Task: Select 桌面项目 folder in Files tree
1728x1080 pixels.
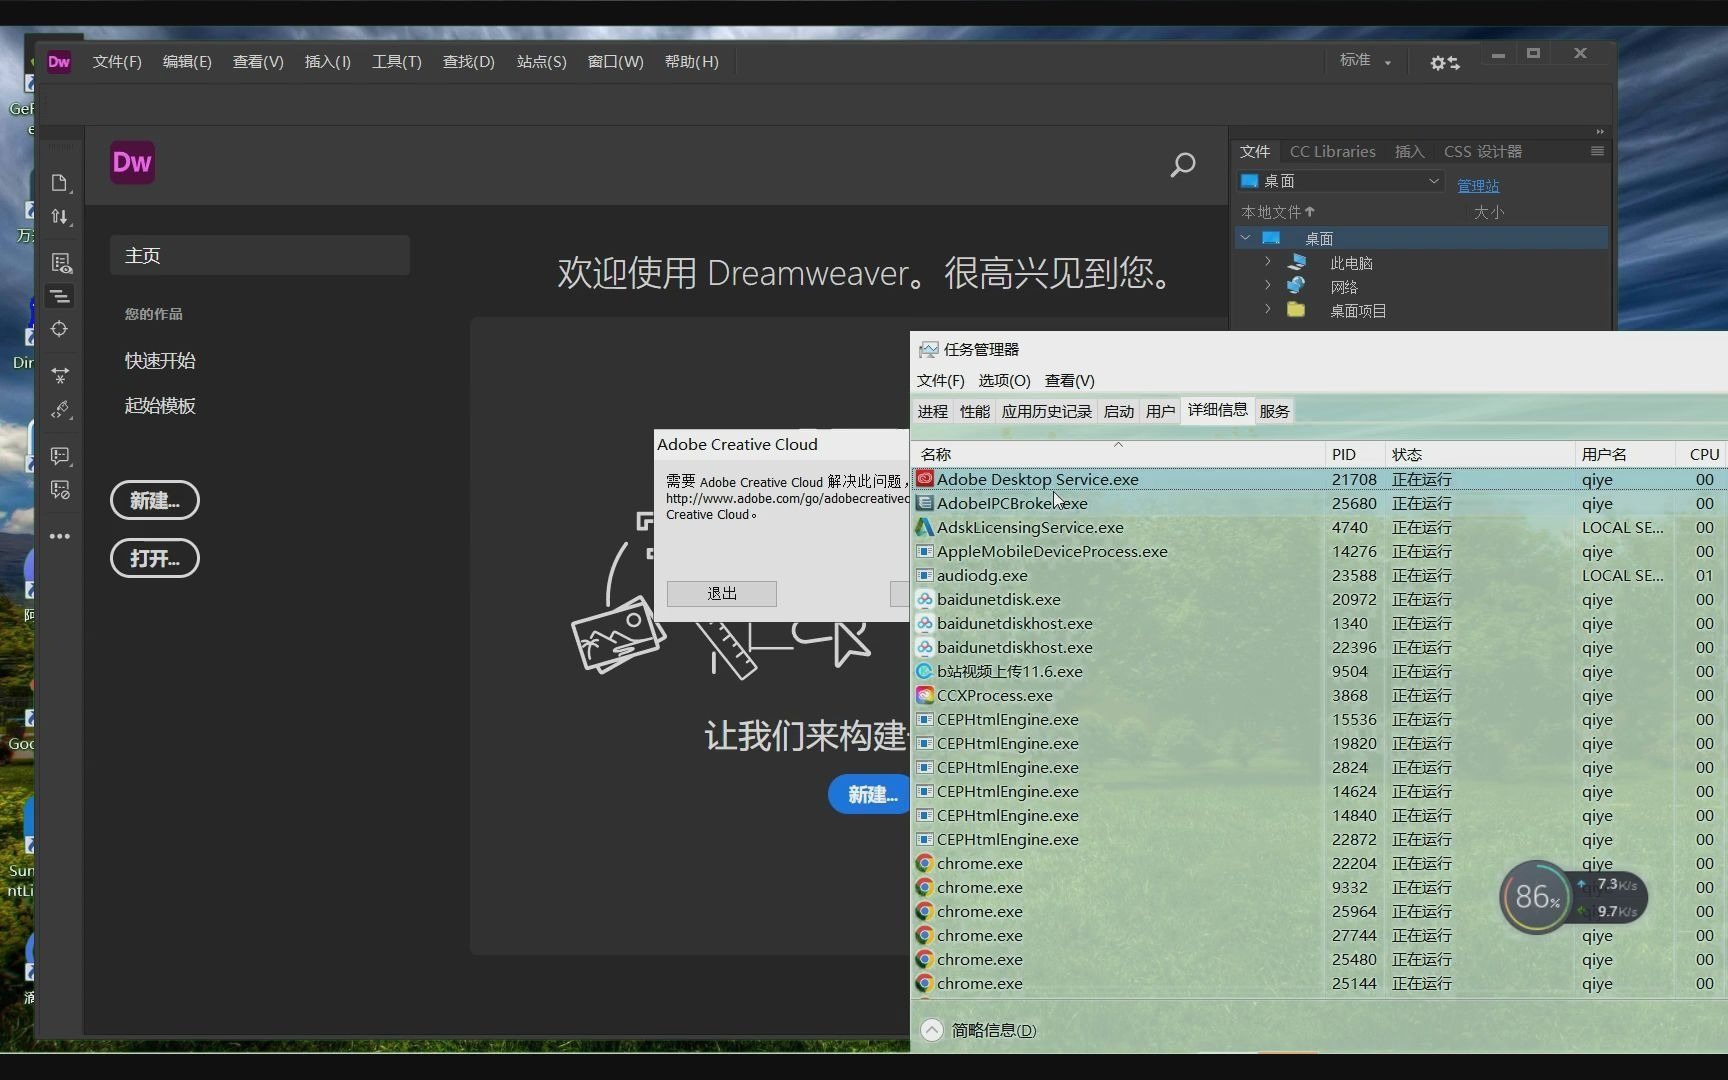Action: pyautogui.click(x=1357, y=311)
